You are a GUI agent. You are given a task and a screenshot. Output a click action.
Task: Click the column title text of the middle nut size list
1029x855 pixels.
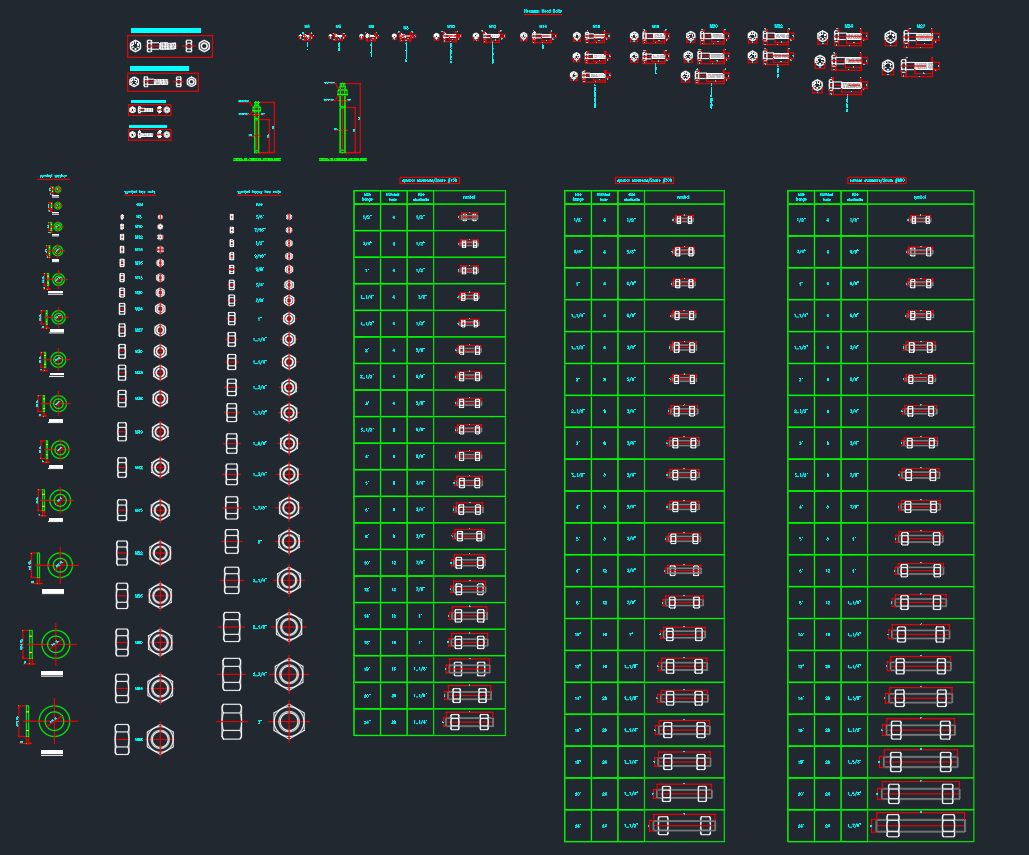[x=138, y=189]
